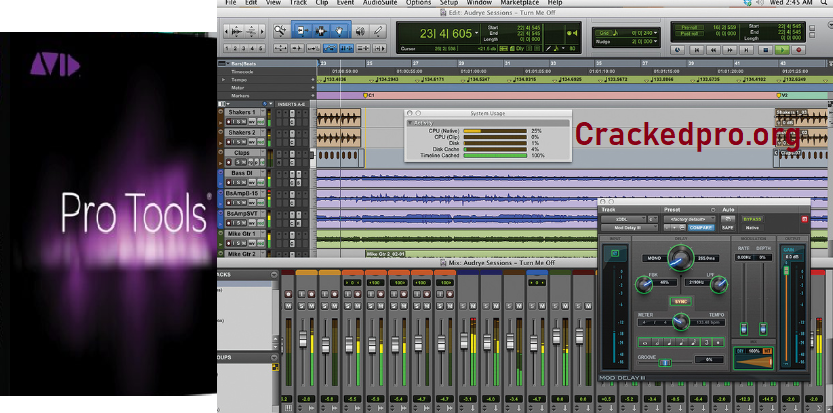The image size is (833, 413).
Task: Click the vertical audio zoom button
Action: coord(251,31)
